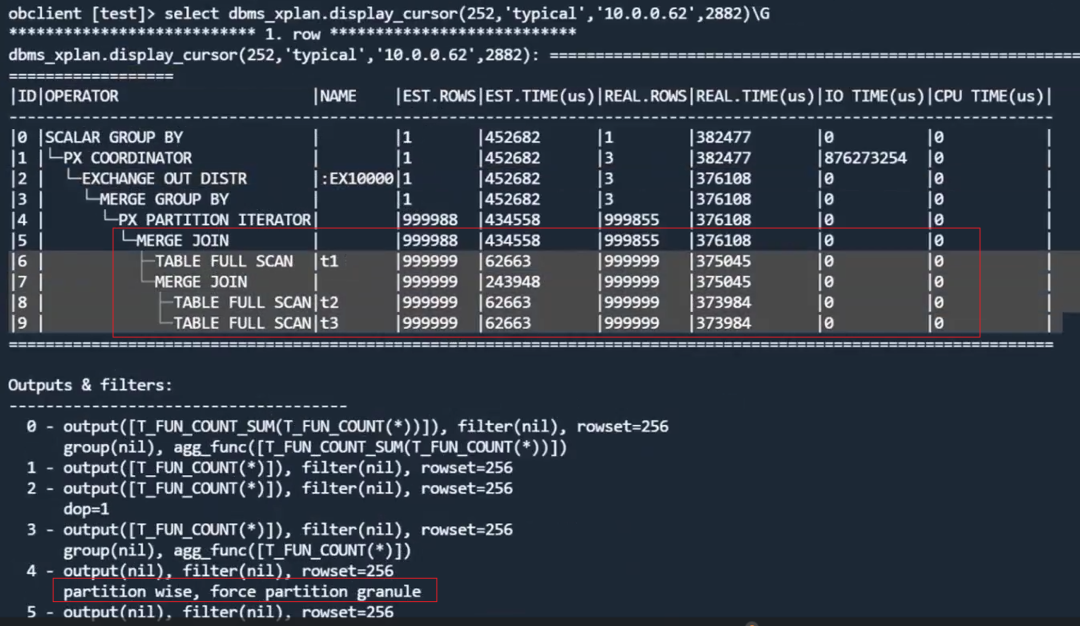
Task: Click output line 0 with T_FUN_COUNT_SUM
Action: [347, 427]
